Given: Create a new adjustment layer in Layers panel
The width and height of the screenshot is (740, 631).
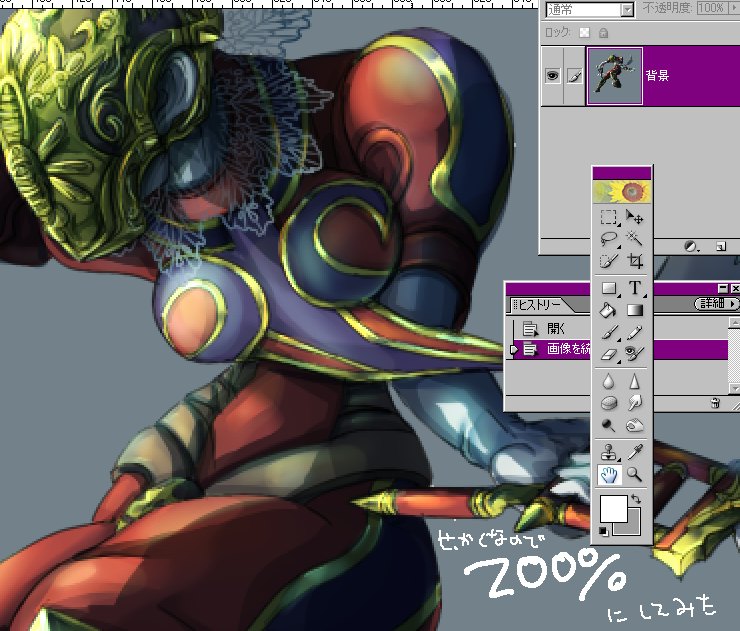Looking at the screenshot, I should [691, 246].
